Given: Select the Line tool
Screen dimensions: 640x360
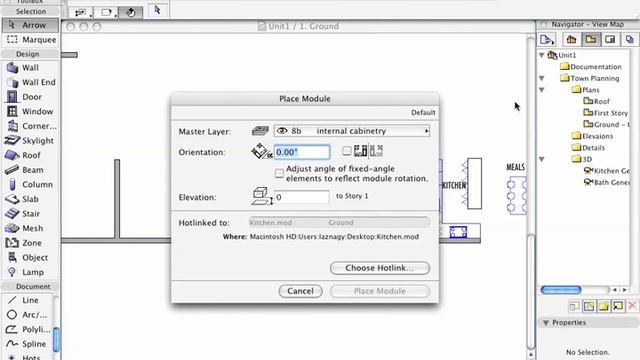Looking at the screenshot, I should [28, 300].
